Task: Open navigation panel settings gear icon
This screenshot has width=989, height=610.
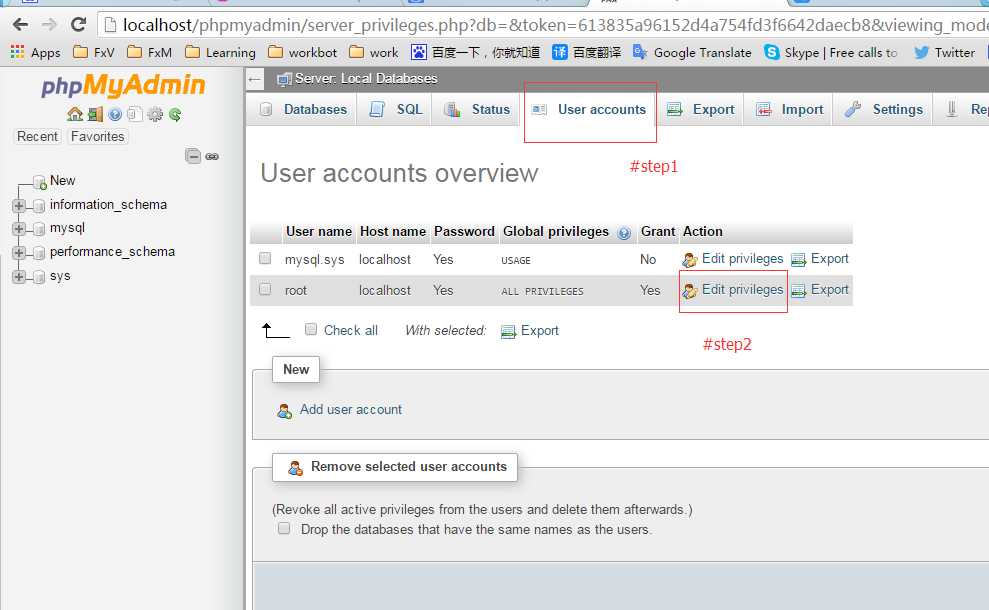Action: point(155,114)
